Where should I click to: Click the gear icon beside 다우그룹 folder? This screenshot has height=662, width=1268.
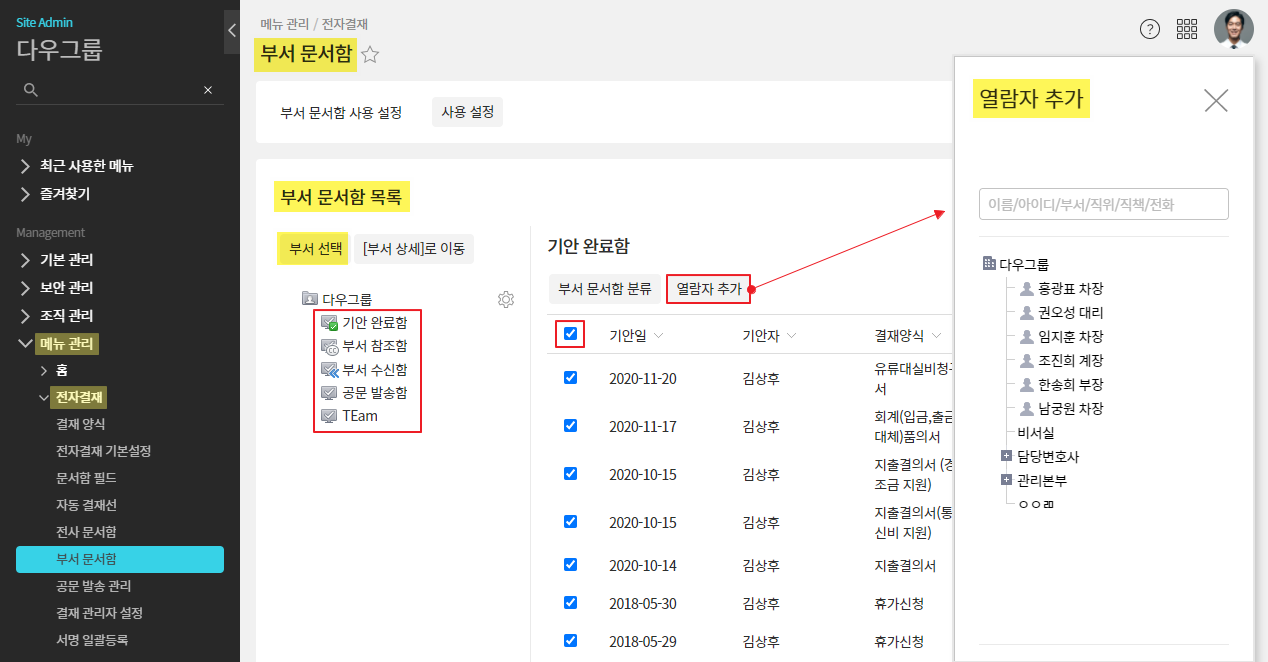(x=506, y=299)
